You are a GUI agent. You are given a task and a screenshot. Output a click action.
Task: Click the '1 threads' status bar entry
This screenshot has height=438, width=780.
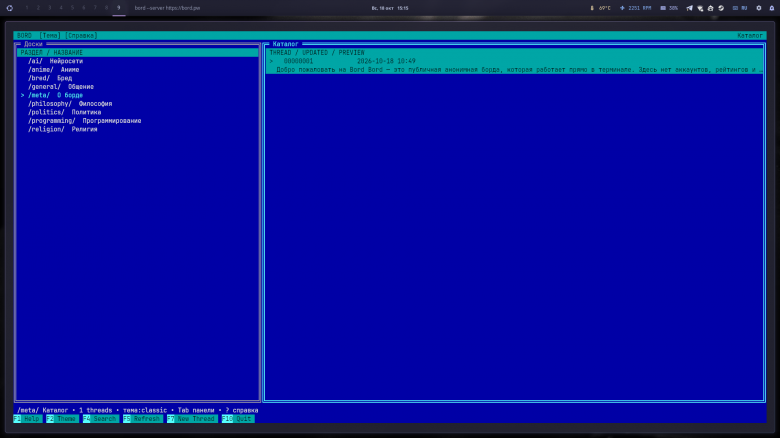(96, 410)
